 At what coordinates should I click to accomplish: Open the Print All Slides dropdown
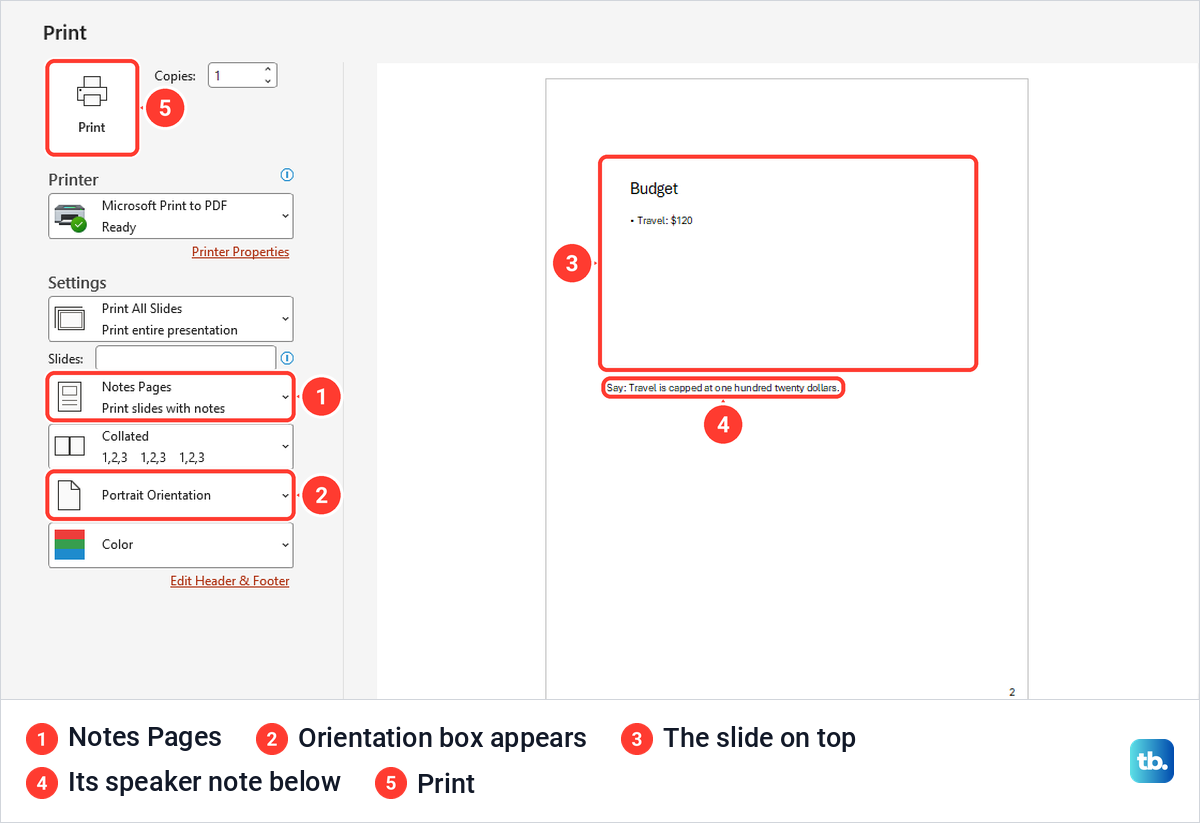[171, 319]
